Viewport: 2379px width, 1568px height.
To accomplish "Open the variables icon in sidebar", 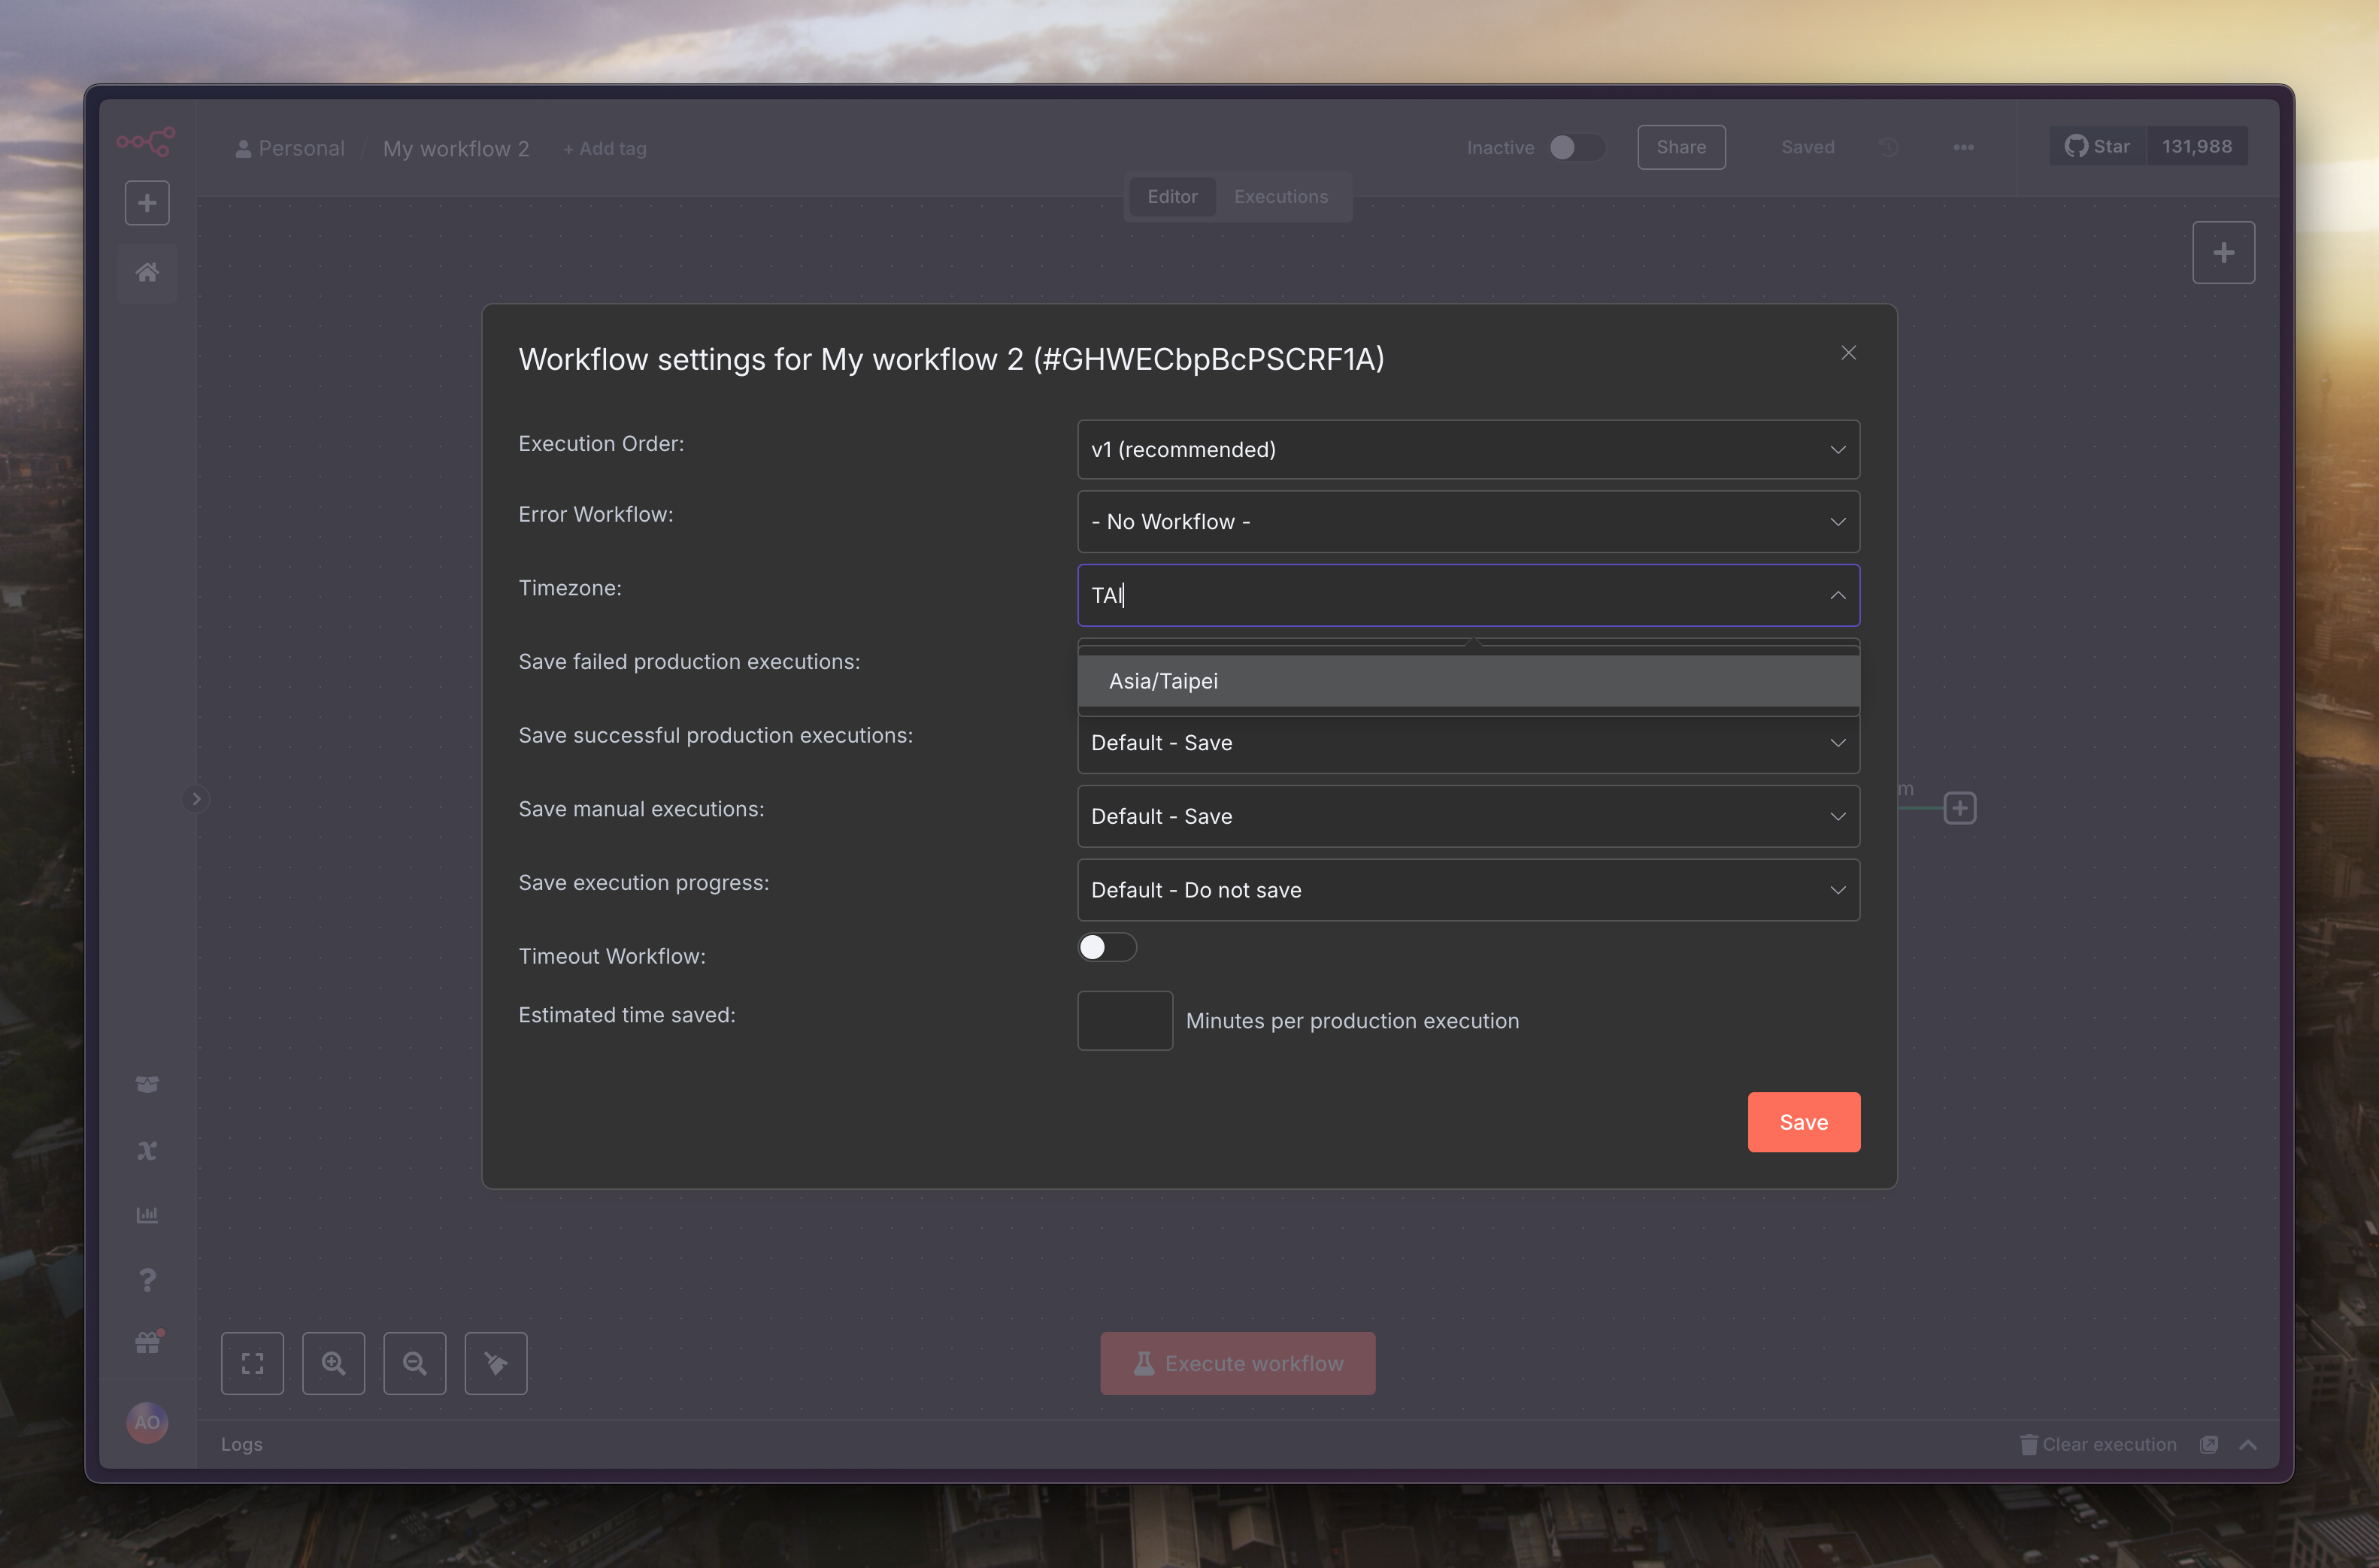I will tap(147, 1150).
